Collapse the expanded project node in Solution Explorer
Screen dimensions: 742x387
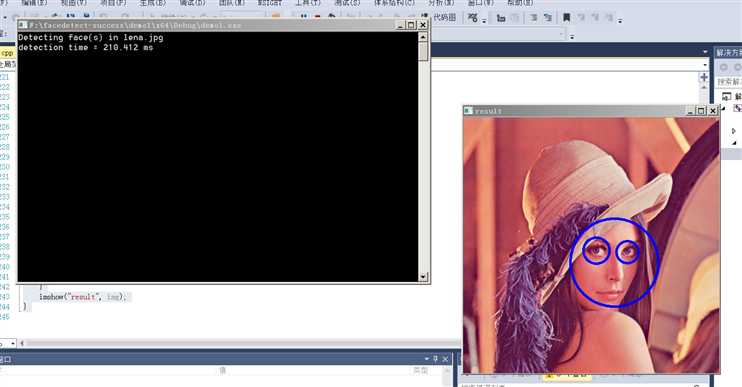coord(724,108)
